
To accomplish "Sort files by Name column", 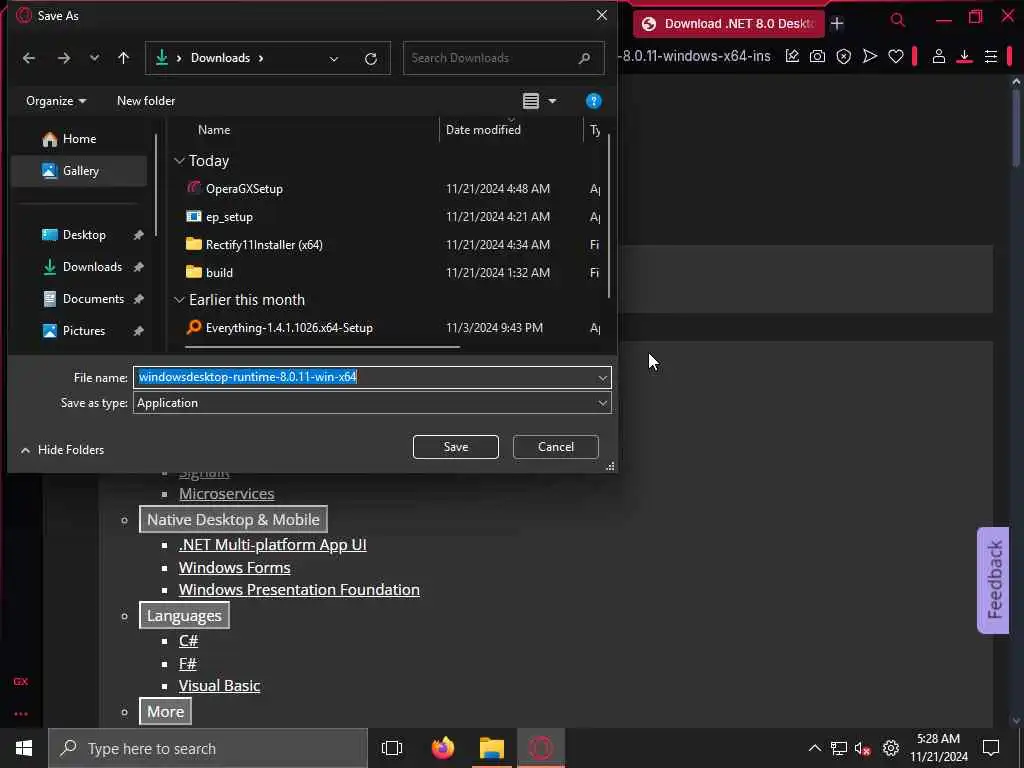I will click(214, 130).
